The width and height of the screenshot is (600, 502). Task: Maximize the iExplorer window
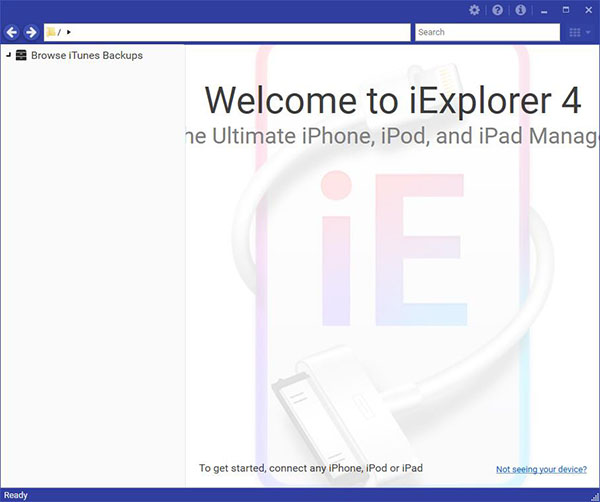[x=566, y=10]
